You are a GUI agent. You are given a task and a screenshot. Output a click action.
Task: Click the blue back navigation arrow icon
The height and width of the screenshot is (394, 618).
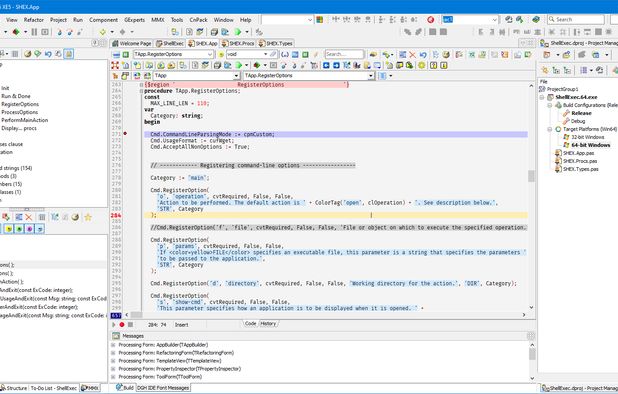(326, 65)
